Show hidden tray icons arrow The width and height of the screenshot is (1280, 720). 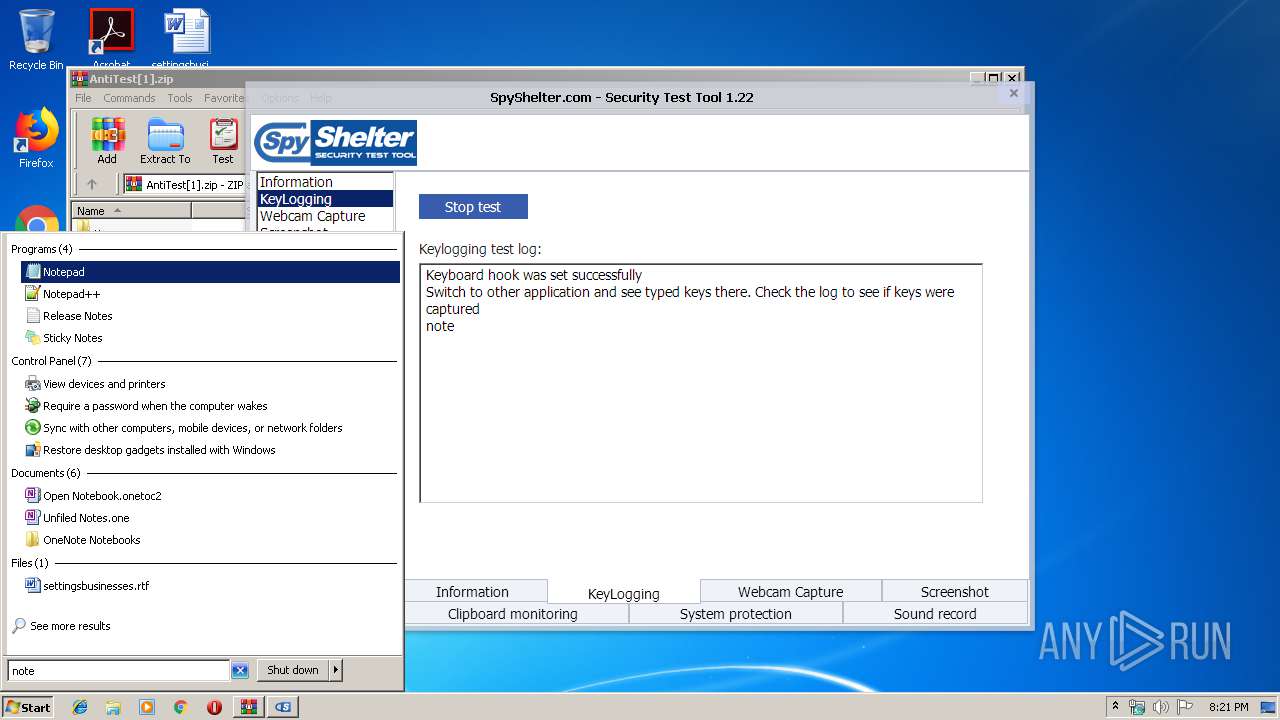[1116, 707]
